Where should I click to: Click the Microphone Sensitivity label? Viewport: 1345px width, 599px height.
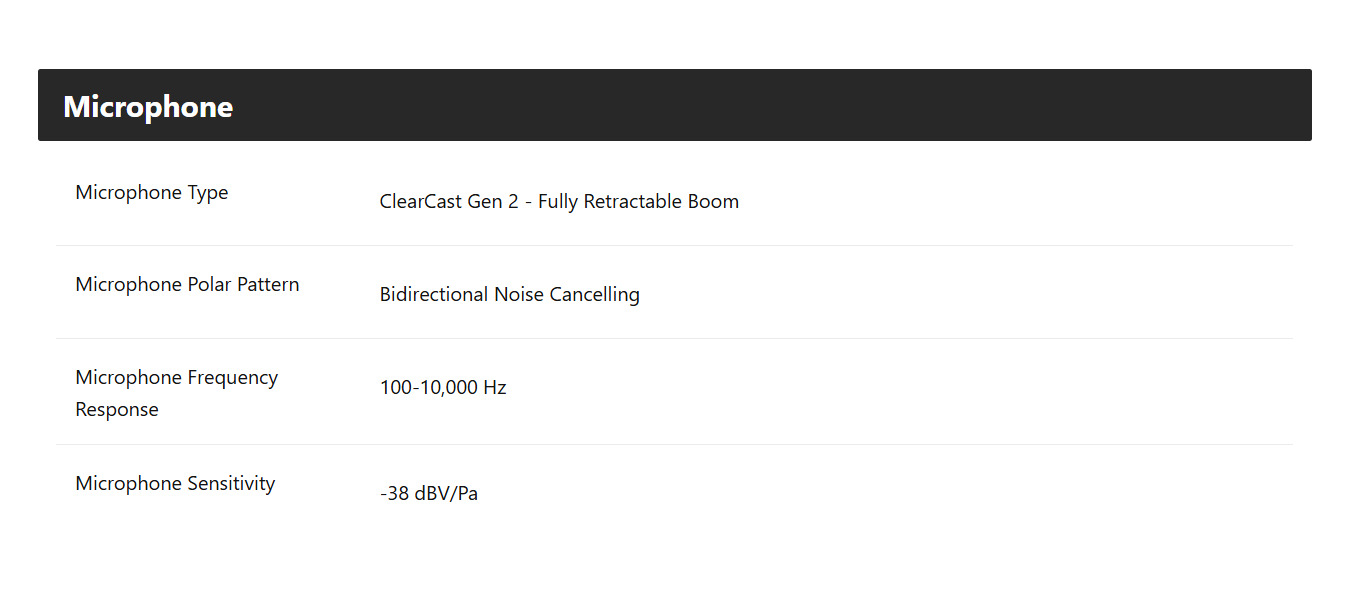pyautogui.click(x=175, y=484)
